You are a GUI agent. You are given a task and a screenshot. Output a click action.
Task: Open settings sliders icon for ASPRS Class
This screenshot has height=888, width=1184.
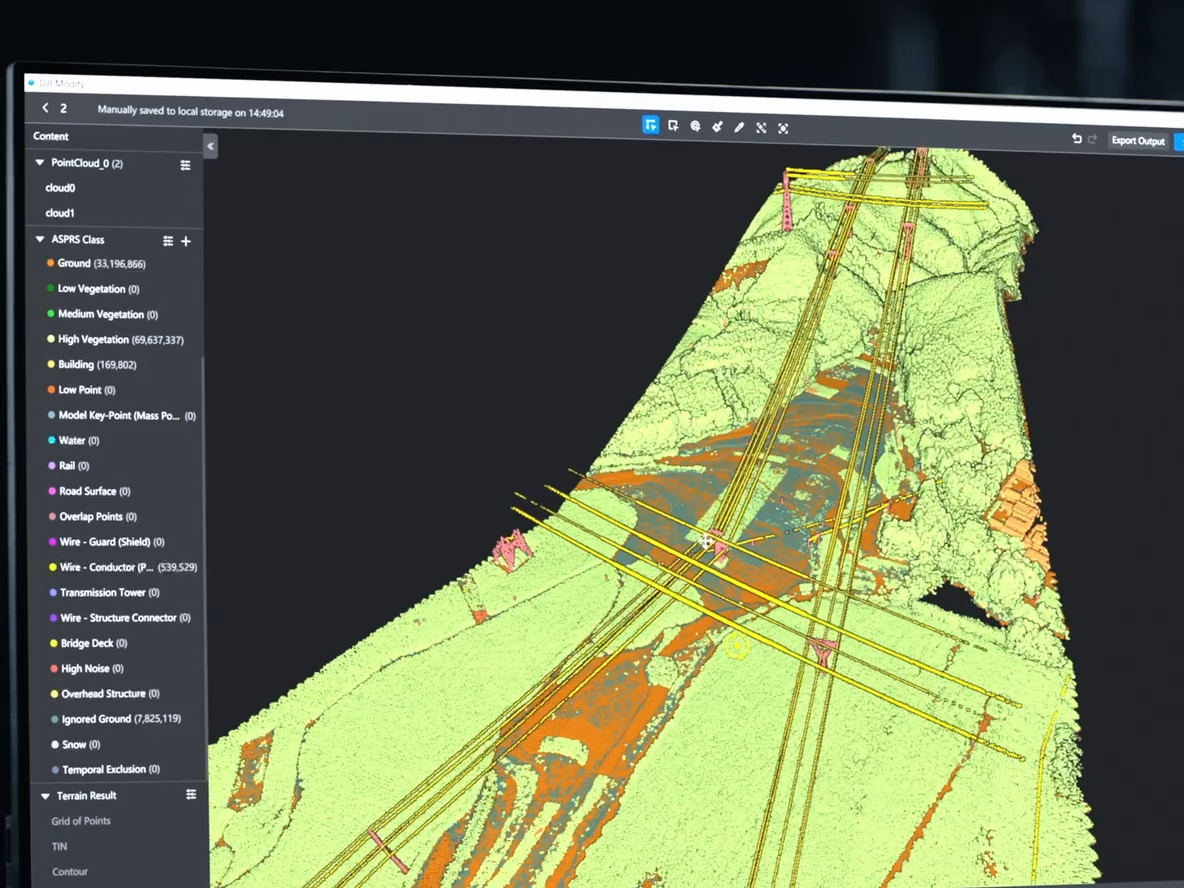(x=168, y=241)
